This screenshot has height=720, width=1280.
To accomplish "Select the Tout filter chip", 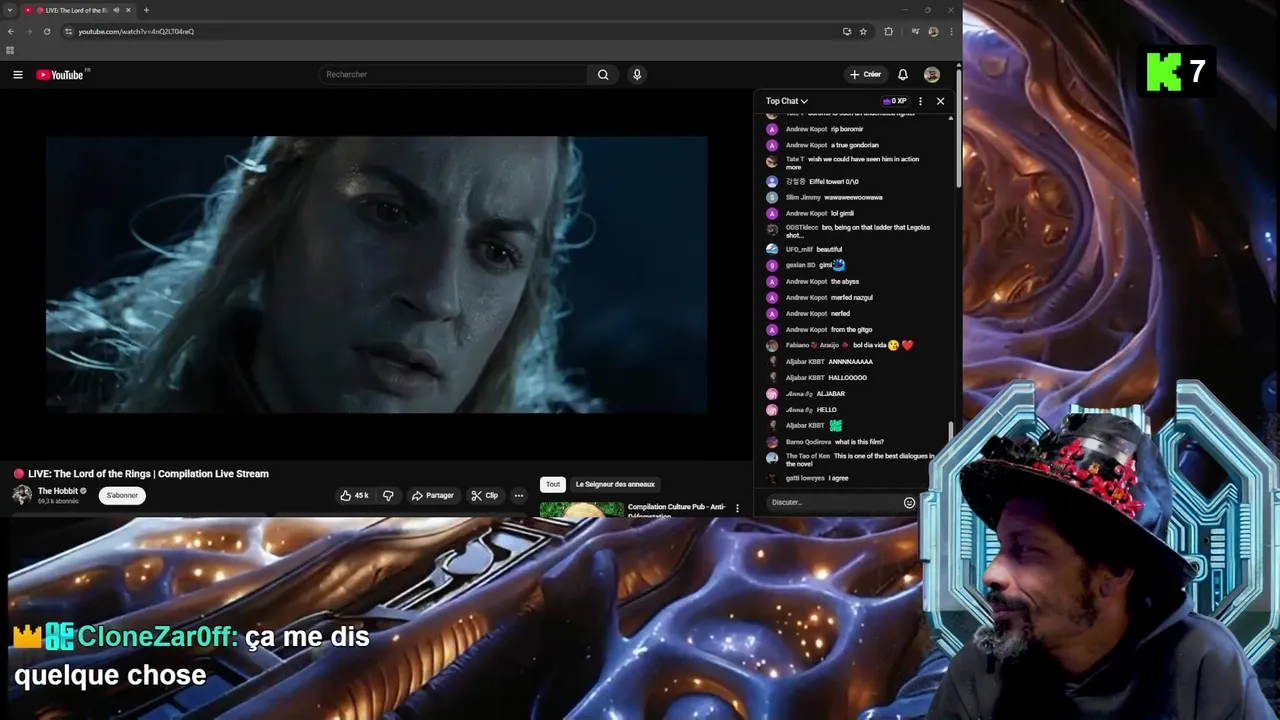I will coord(553,484).
